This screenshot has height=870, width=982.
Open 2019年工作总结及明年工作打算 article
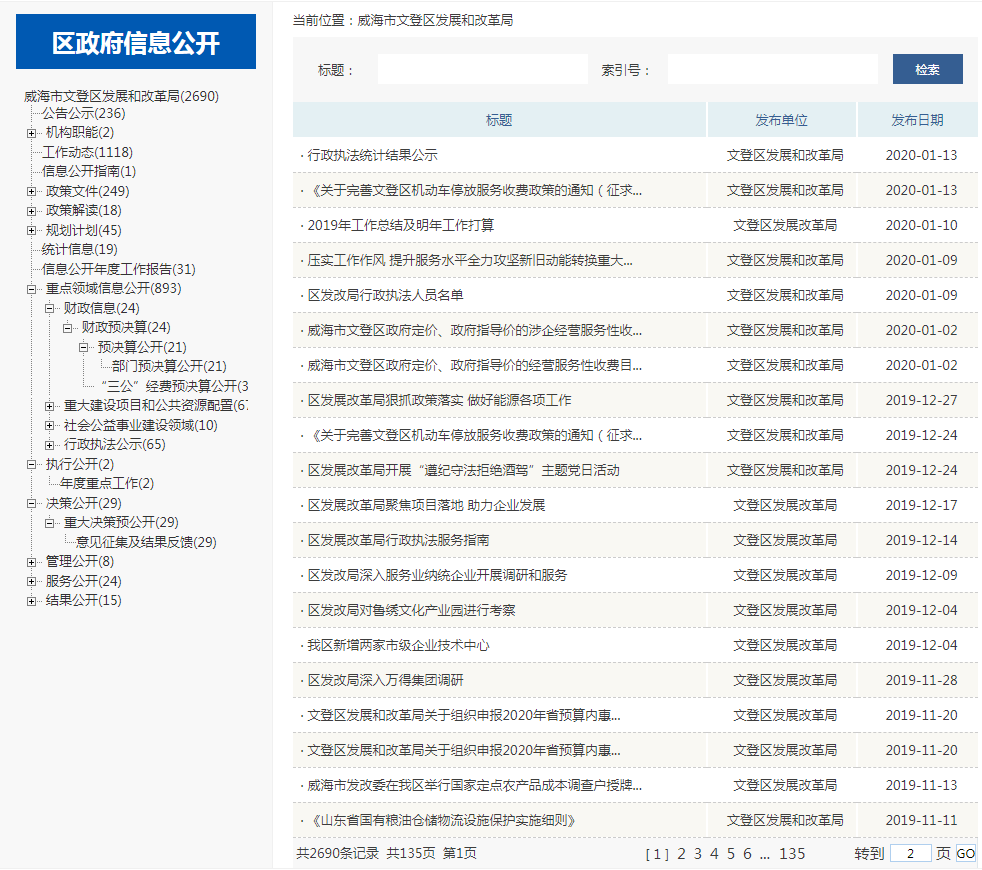click(x=400, y=226)
